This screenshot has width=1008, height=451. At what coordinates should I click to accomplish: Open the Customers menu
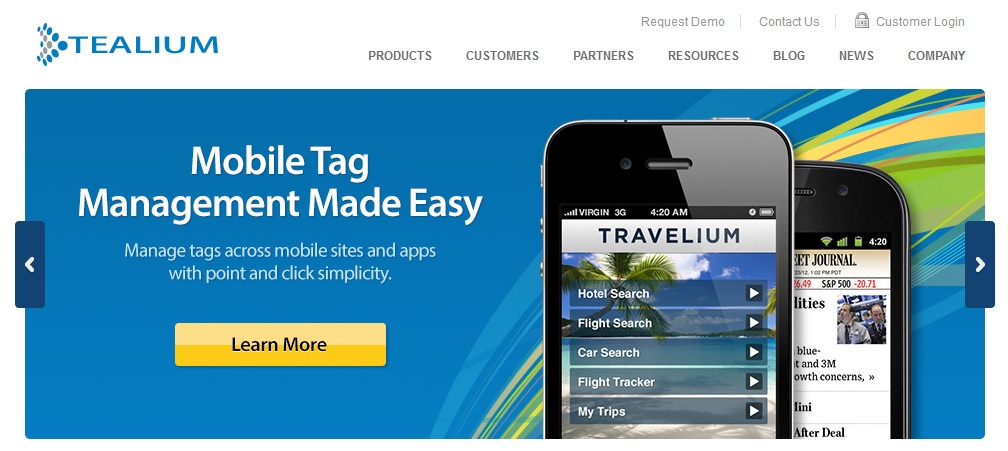pyautogui.click(x=502, y=56)
